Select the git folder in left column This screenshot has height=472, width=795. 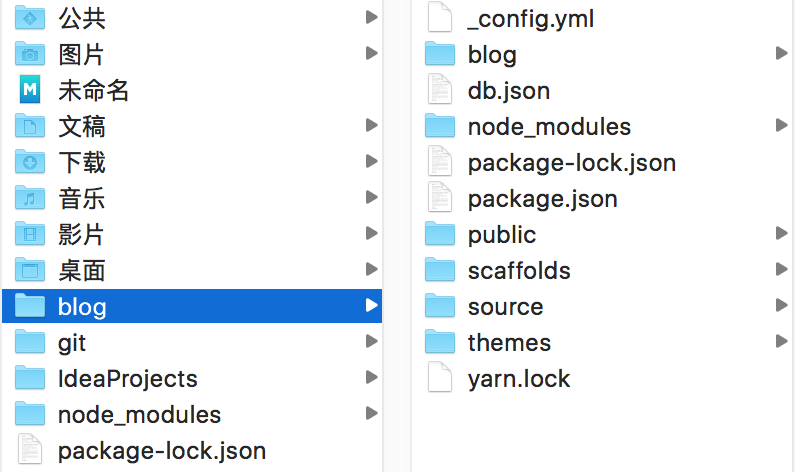coord(72,342)
